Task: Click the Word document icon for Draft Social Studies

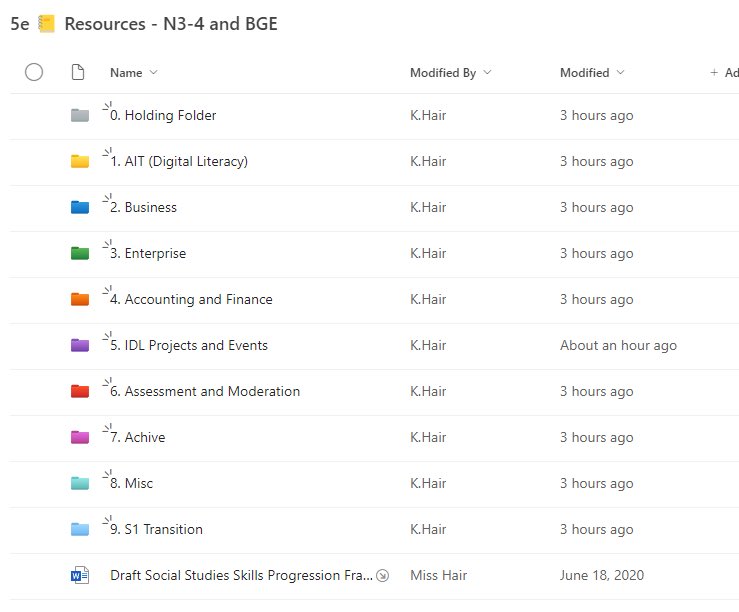Action: click(x=80, y=575)
